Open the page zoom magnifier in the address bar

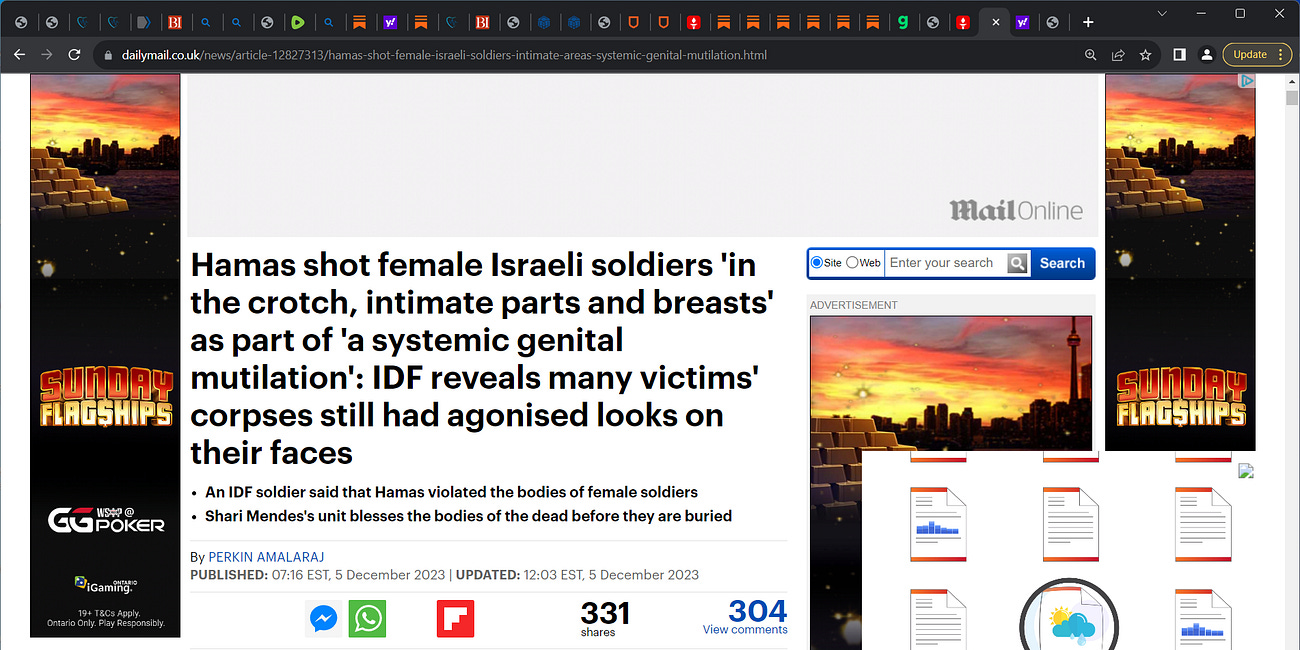point(1090,55)
